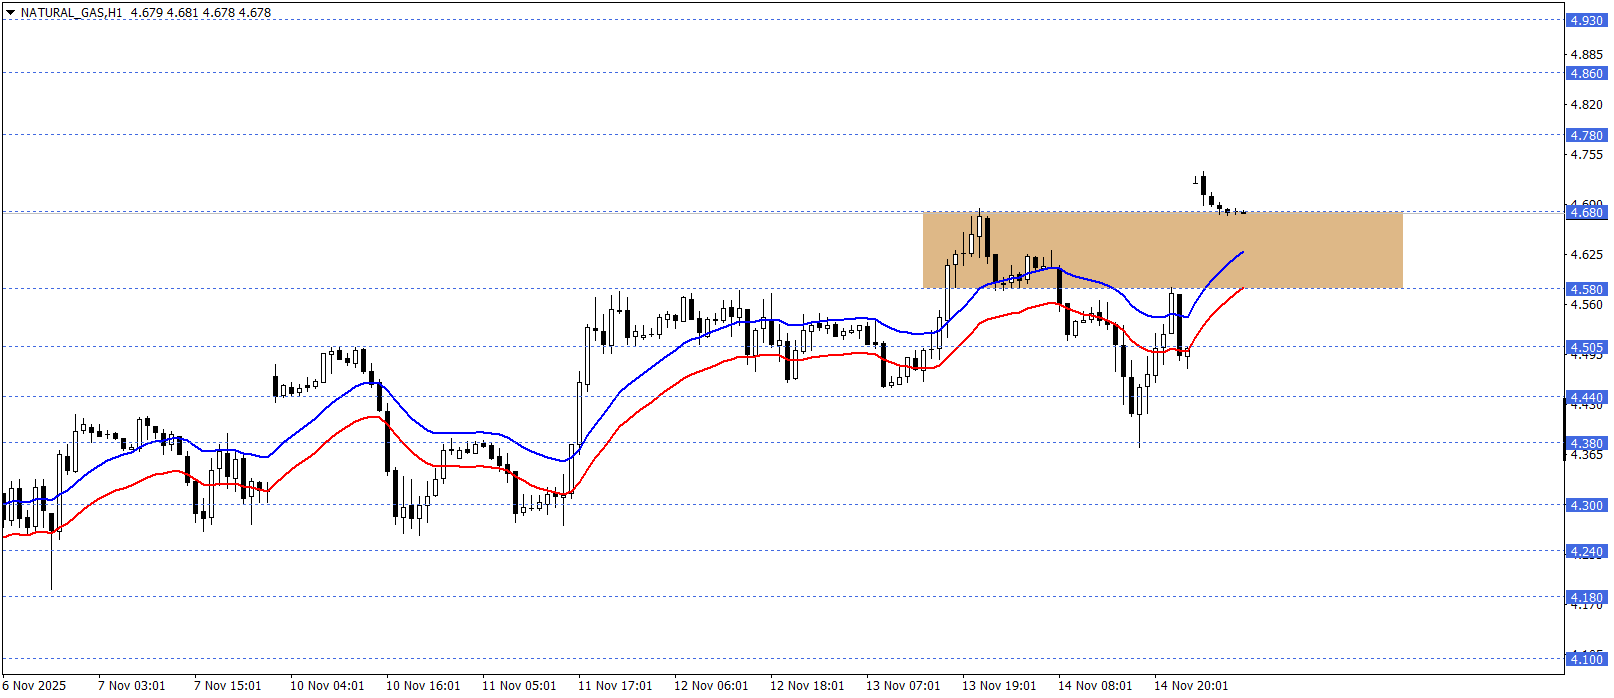This screenshot has height=698, width=1614.
Task: Click the 6 Nov 2025 date label
Action: [34, 686]
